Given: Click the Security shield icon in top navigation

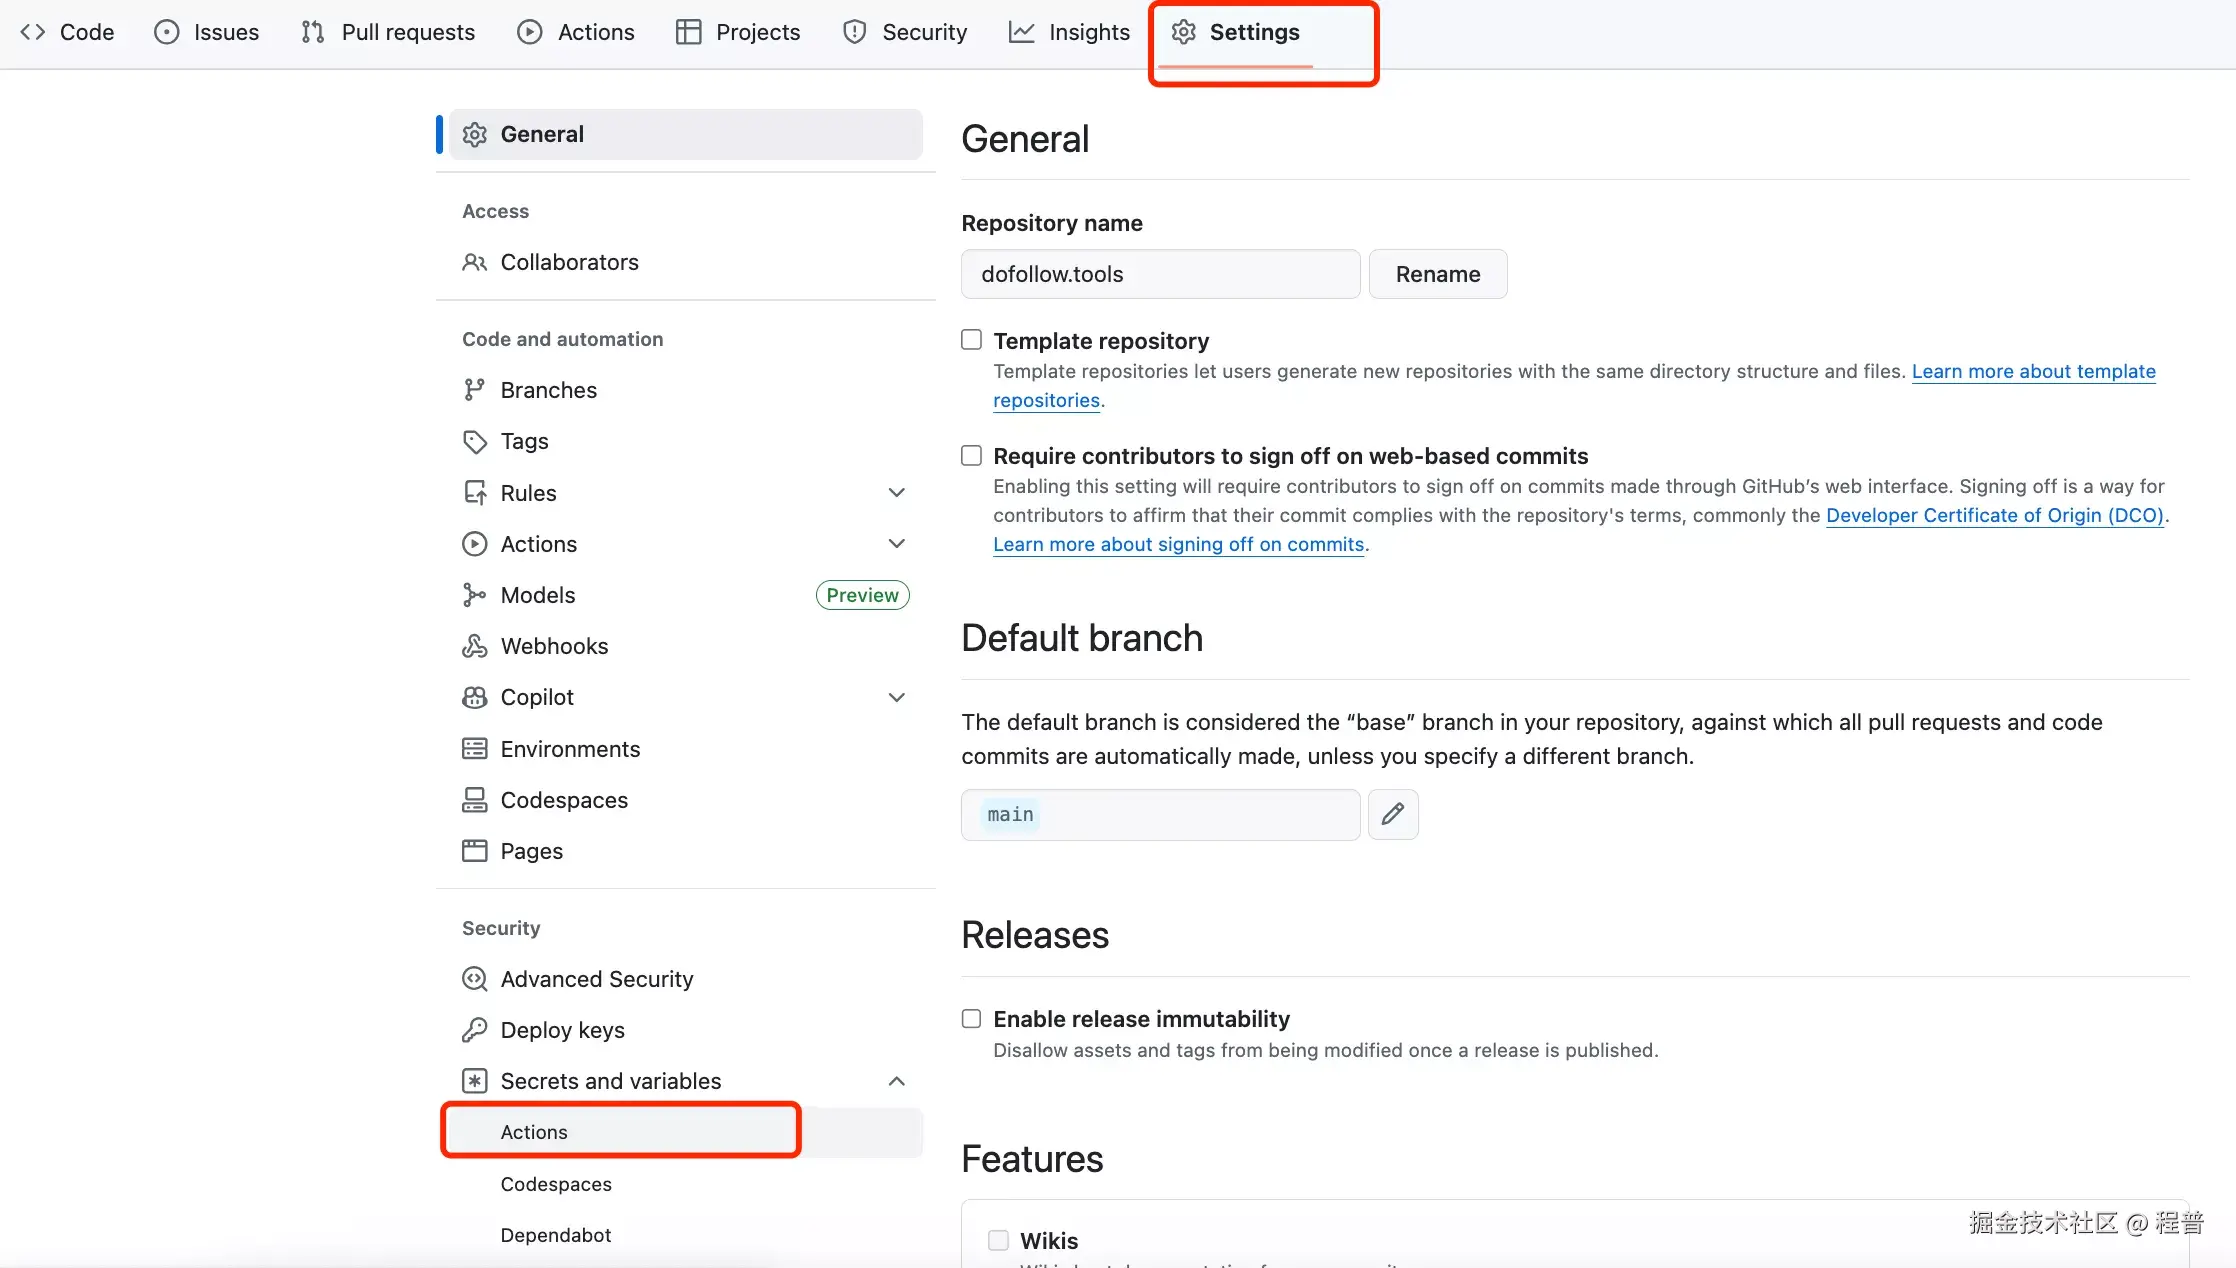Looking at the screenshot, I should pyautogui.click(x=855, y=31).
